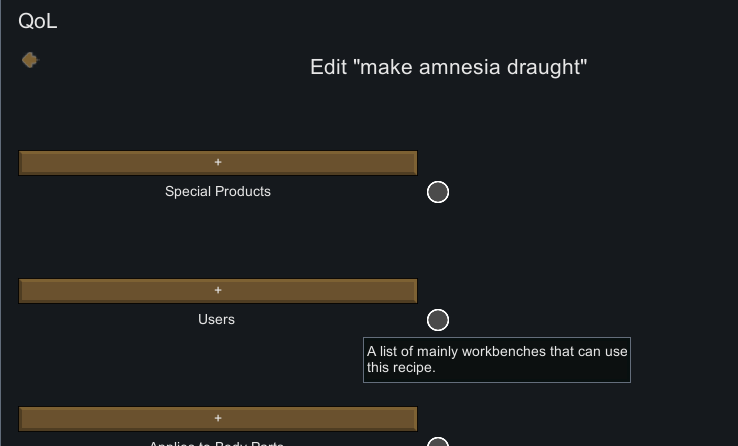
Task: Click the help circle beside Special Products
Action: 438,192
